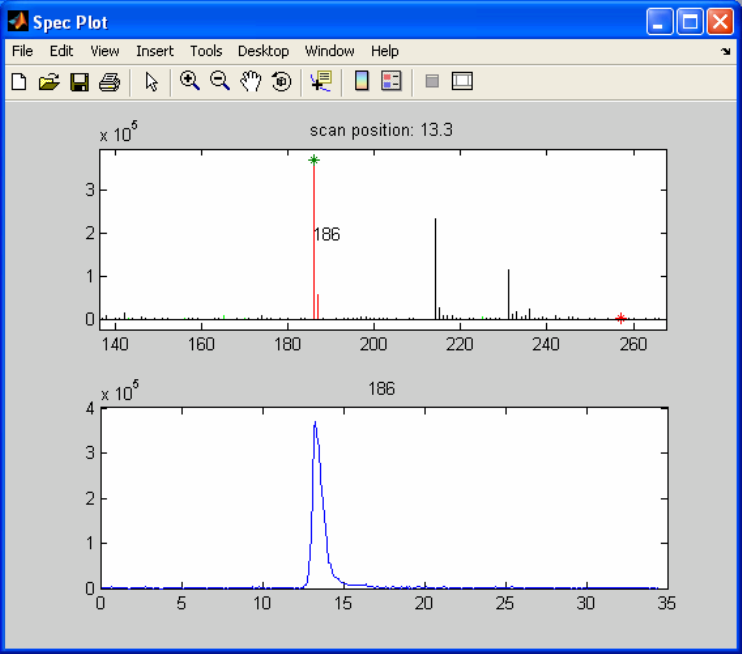The width and height of the screenshot is (742, 654).
Task: Open the Insert menu
Action: (x=155, y=51)
